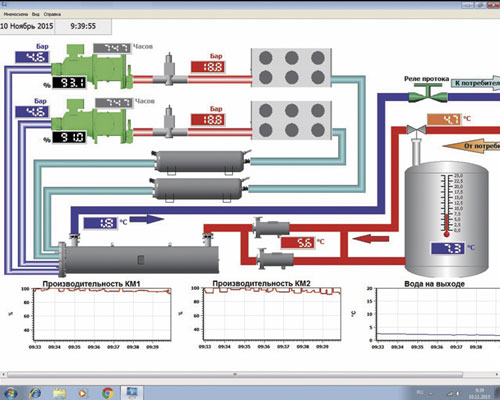Open the Вид menu
Viewport: 500px width, 400px height.
pyautogui.click(x=36, y=14)
